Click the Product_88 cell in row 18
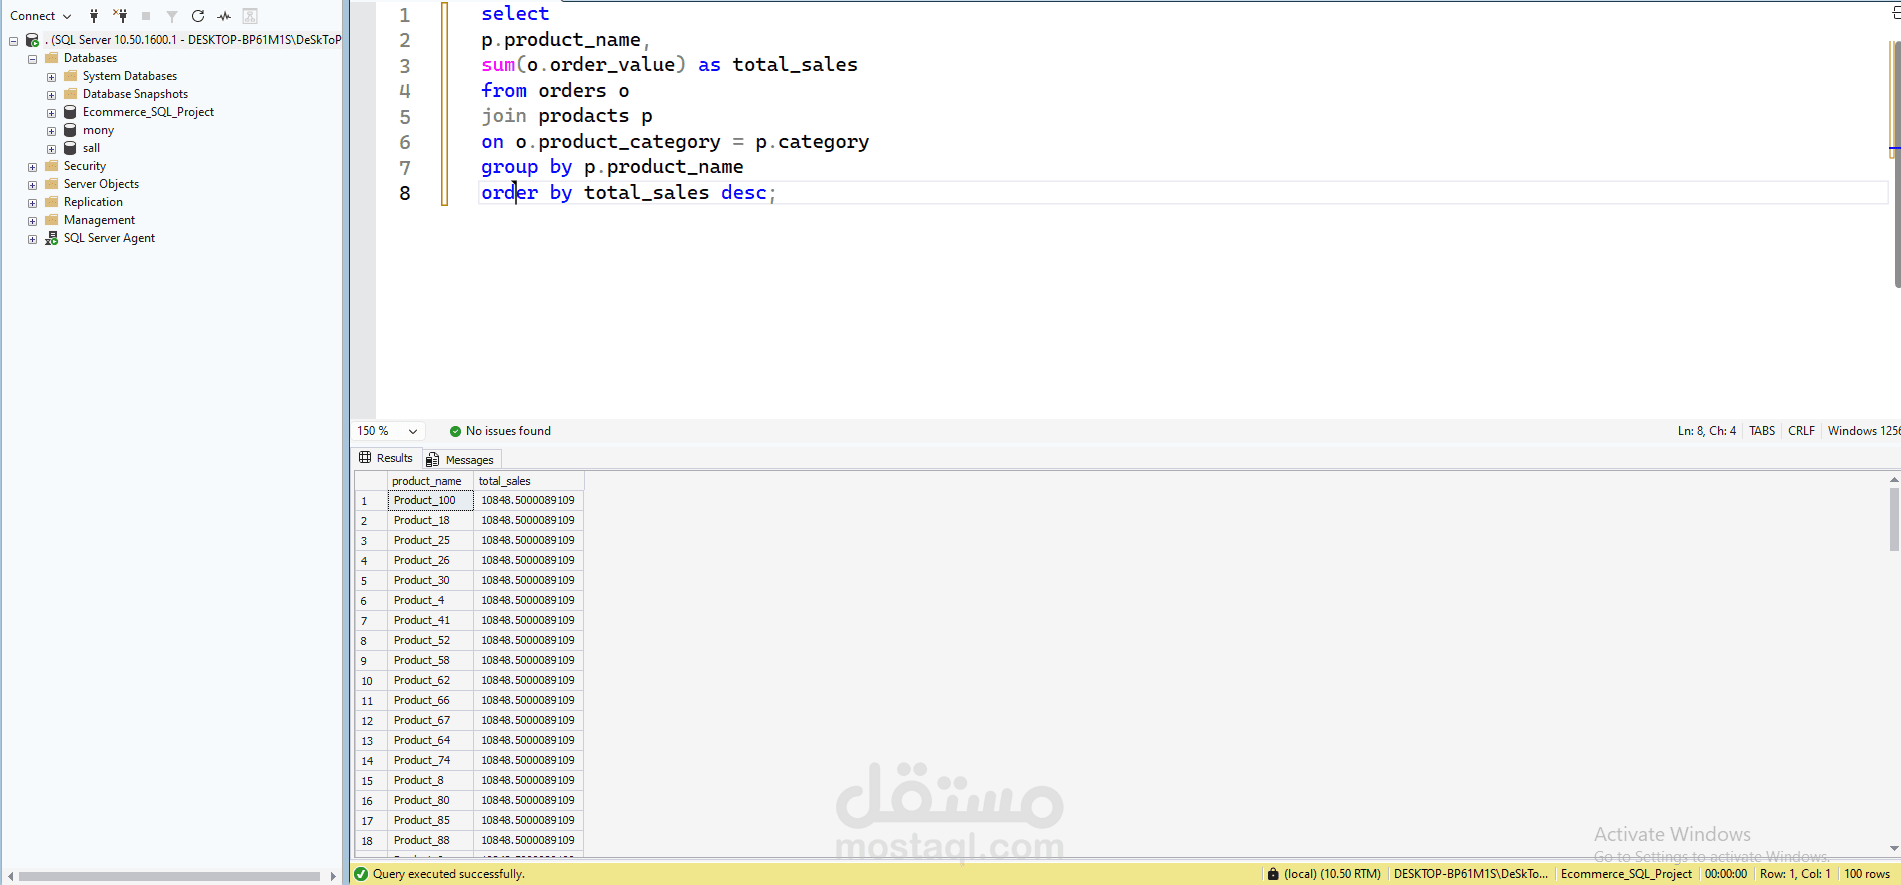The image size is (1901, 885). point(430,840)
